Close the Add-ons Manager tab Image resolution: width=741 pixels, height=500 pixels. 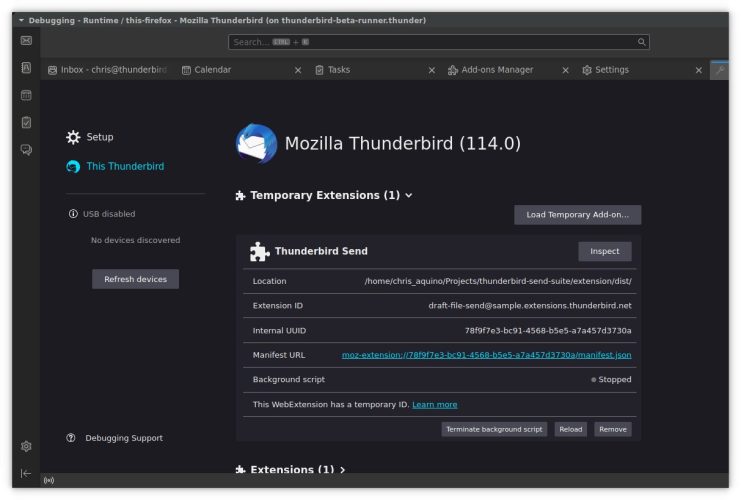pos(566,70)
